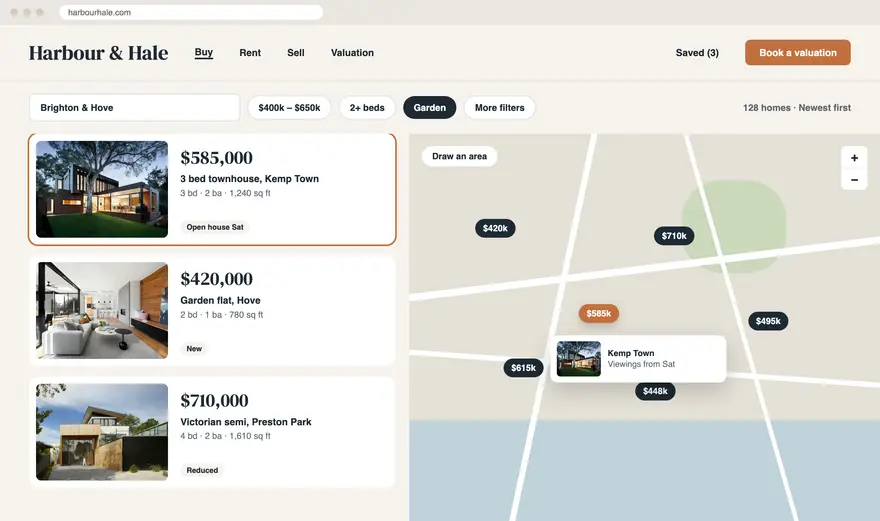Screen dimensions: 880x521
Task: Zoom out the map with minus button
Action: 854,180
